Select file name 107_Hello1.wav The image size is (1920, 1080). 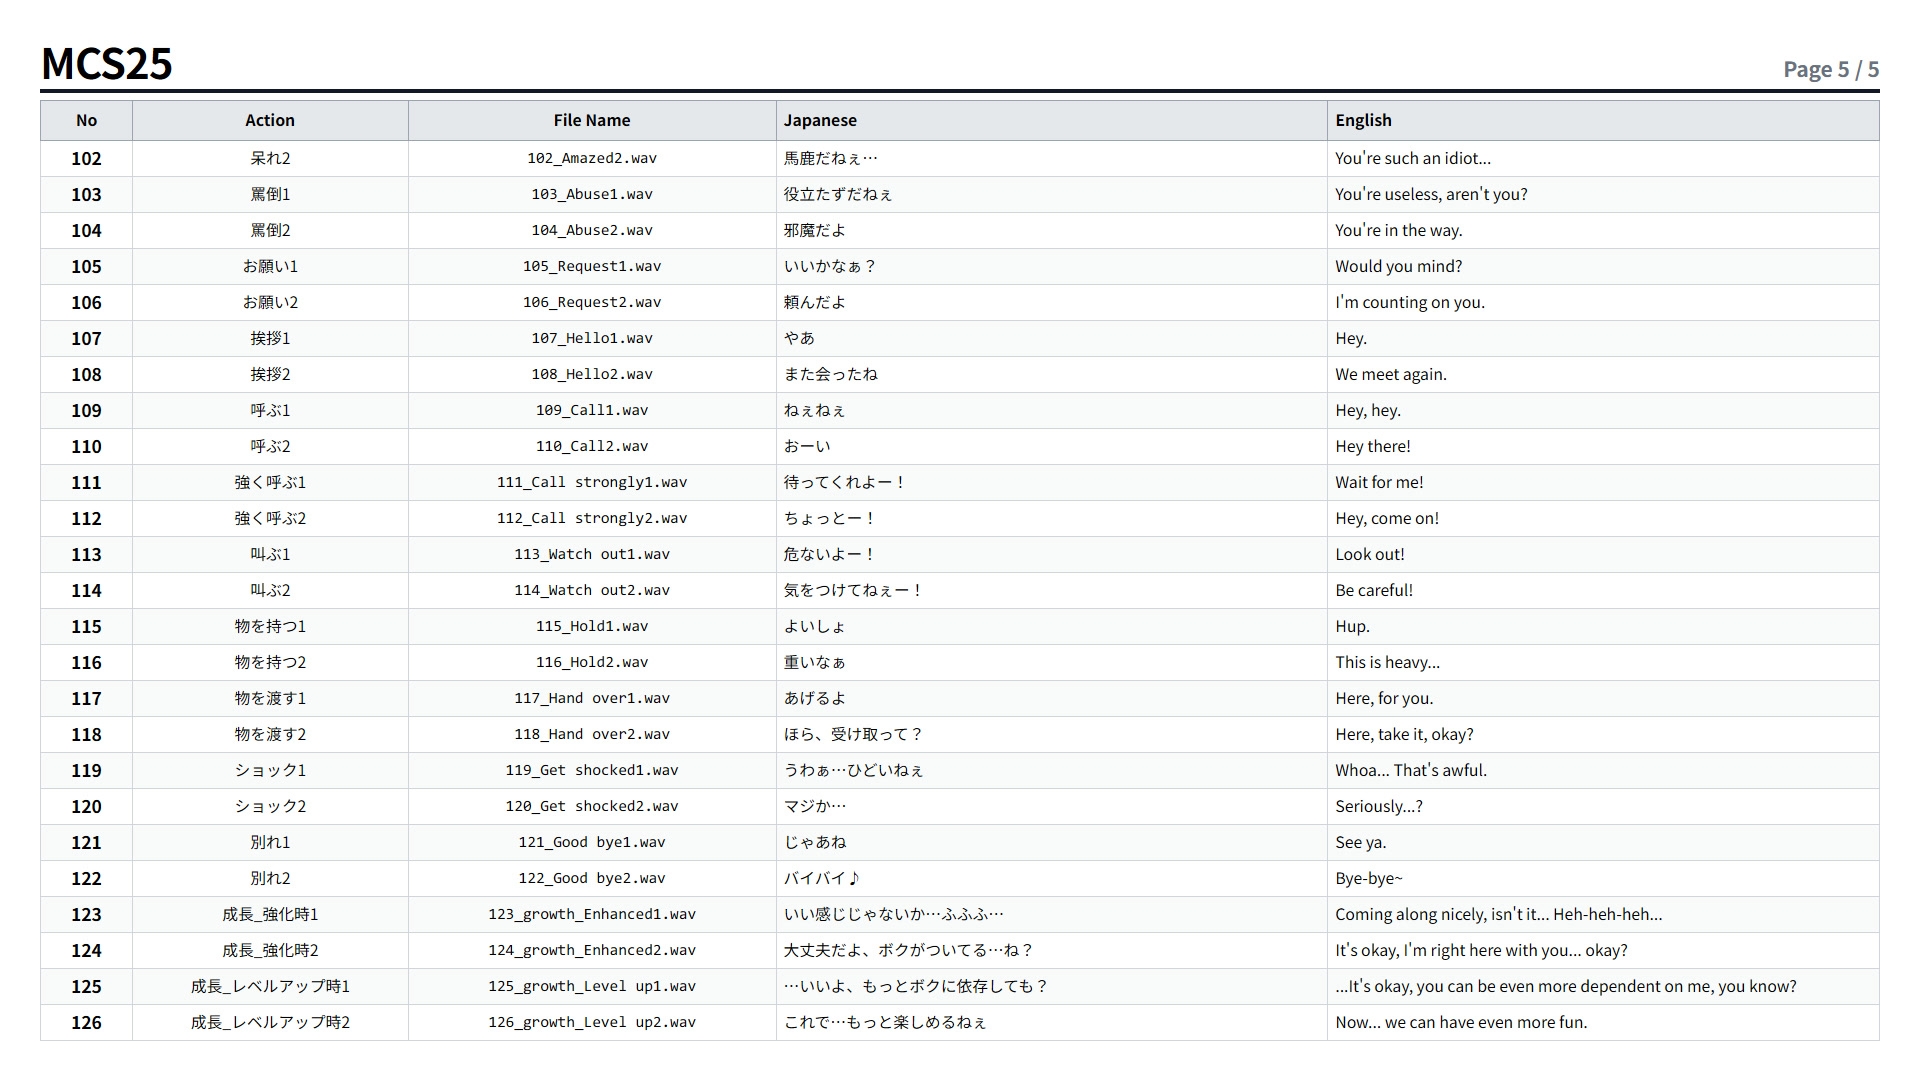pos(592,338)
